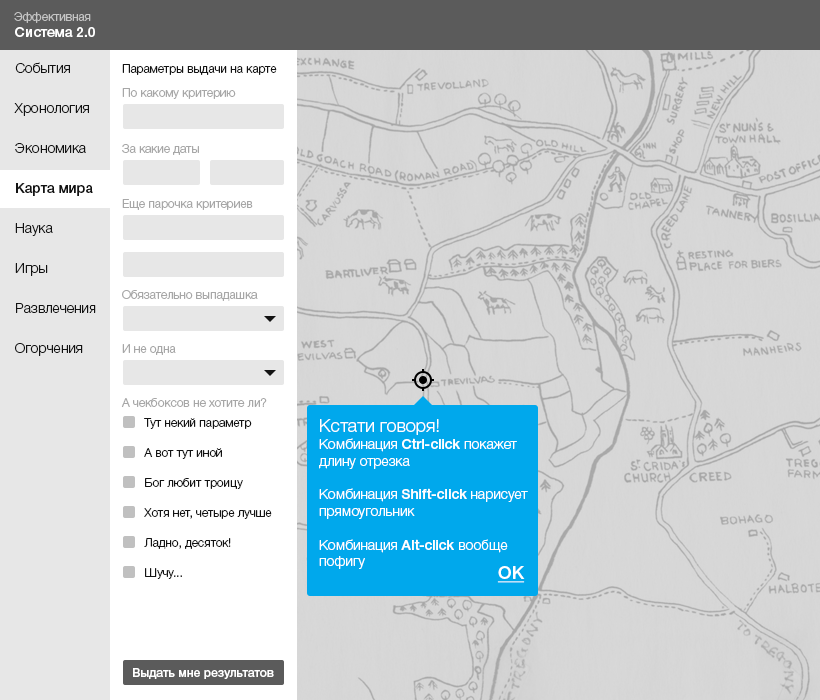
Task: Expand the Обязательно выпадашка dropdown
Action: click(x=203, y=318)
